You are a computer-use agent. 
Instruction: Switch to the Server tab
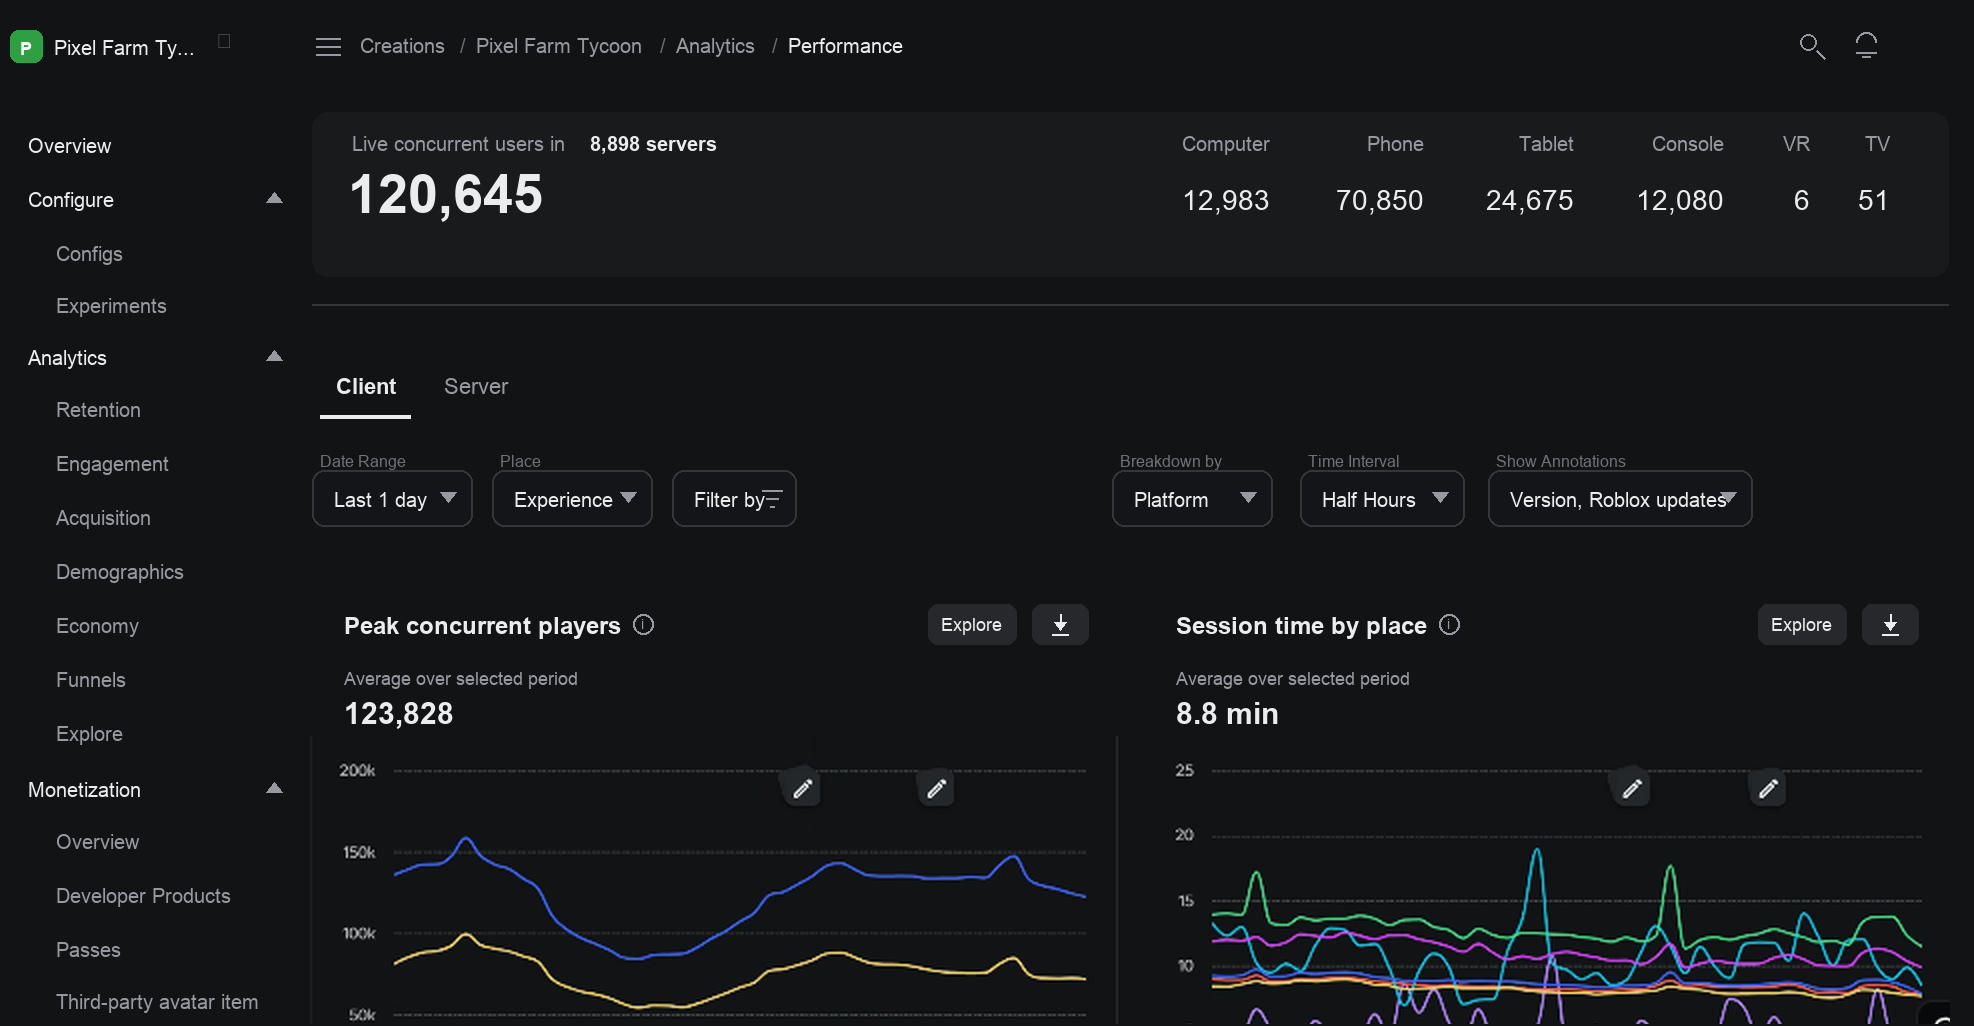pyautogui.click(x=476, y=387)
